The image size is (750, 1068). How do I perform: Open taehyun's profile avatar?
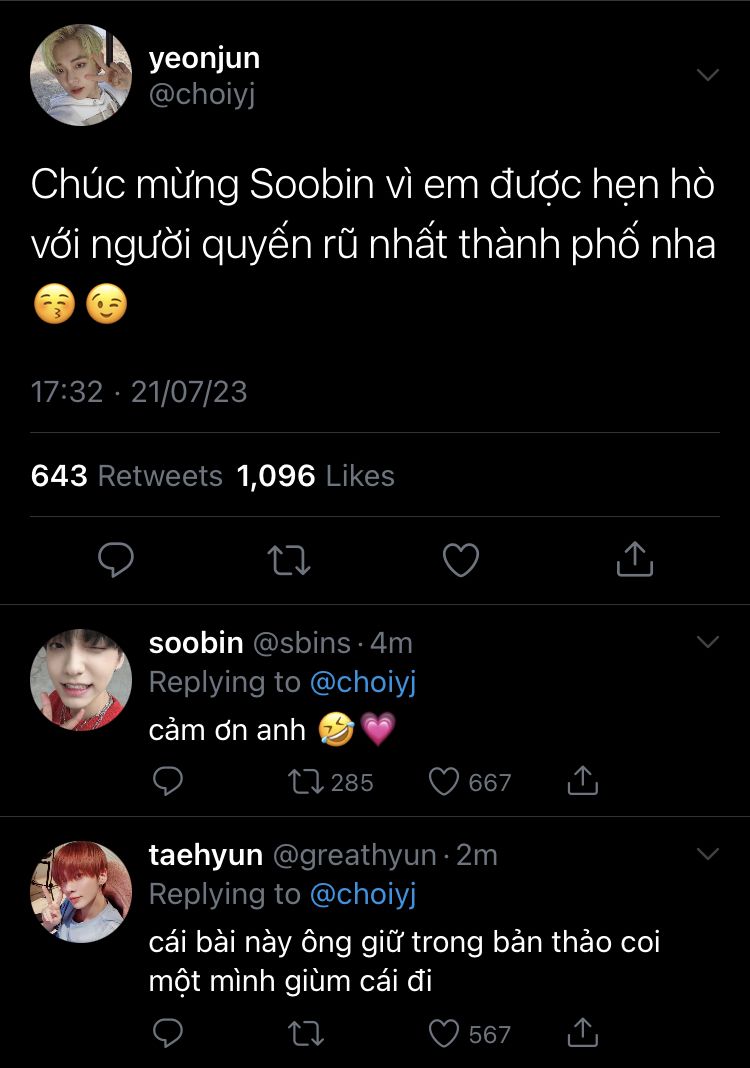[x=82, y=891]
